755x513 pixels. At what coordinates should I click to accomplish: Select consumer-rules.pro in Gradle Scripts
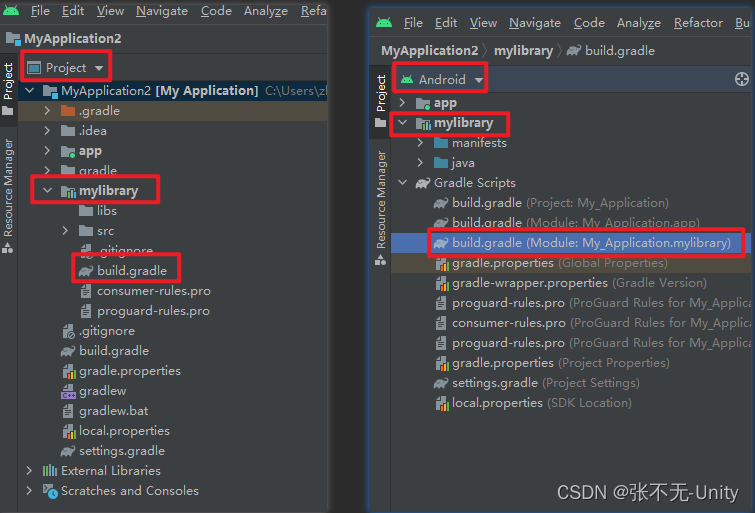593,323
